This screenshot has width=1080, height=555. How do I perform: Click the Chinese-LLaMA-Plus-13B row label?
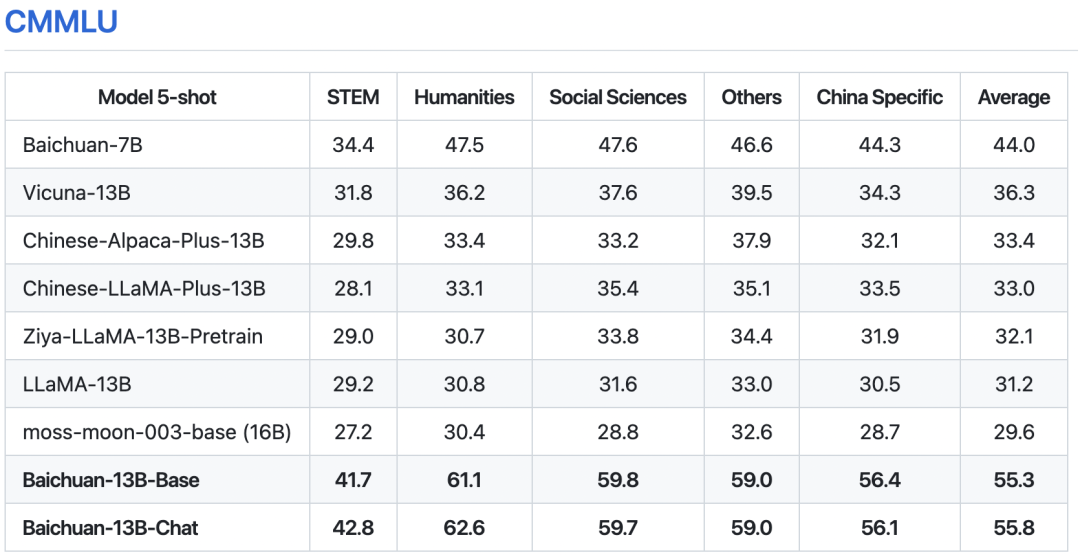click(144, 289)
